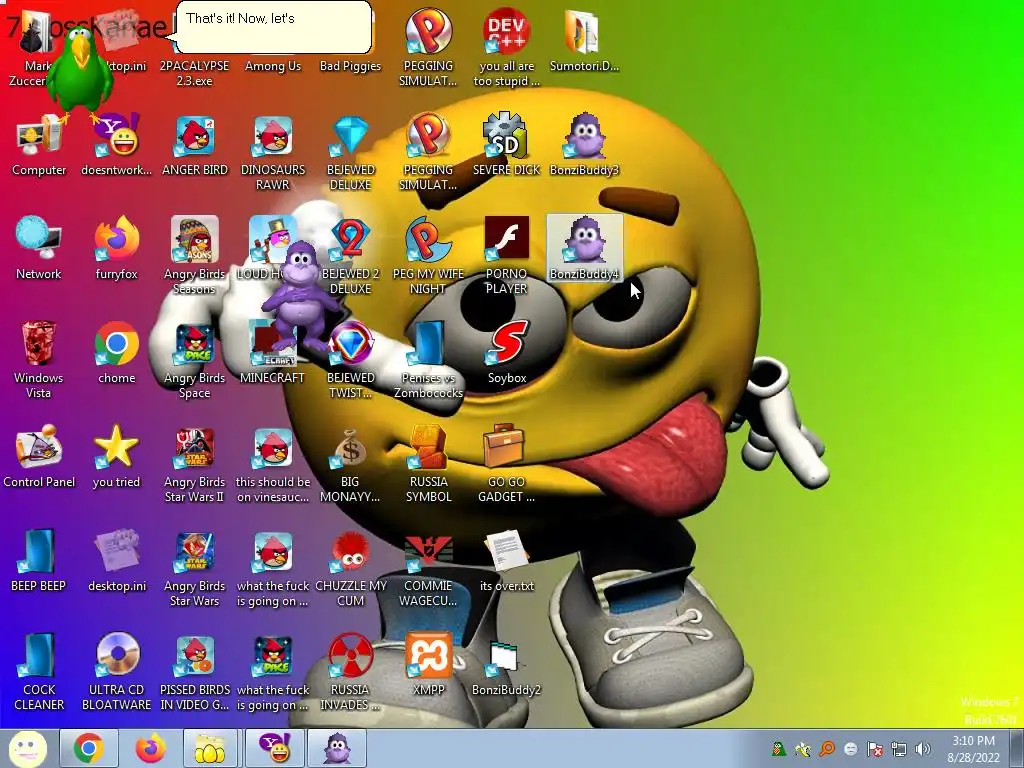
Task: Open the Start menu smiley orb
Action: [27, 748]
